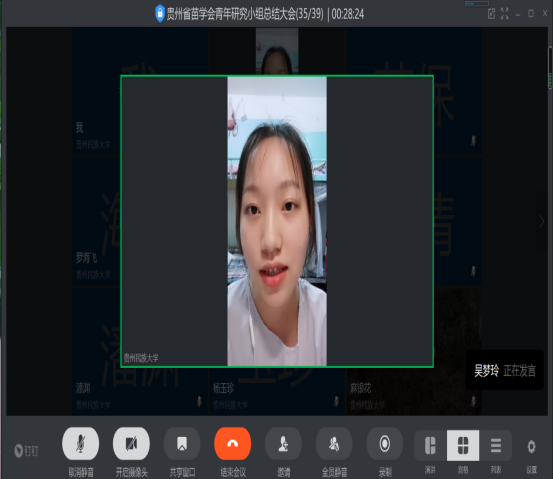Image resolution: width=553 pixels, height=479 pixels.
Task: End meeting with red 结束会议 button
Action: tap(233, 443)
